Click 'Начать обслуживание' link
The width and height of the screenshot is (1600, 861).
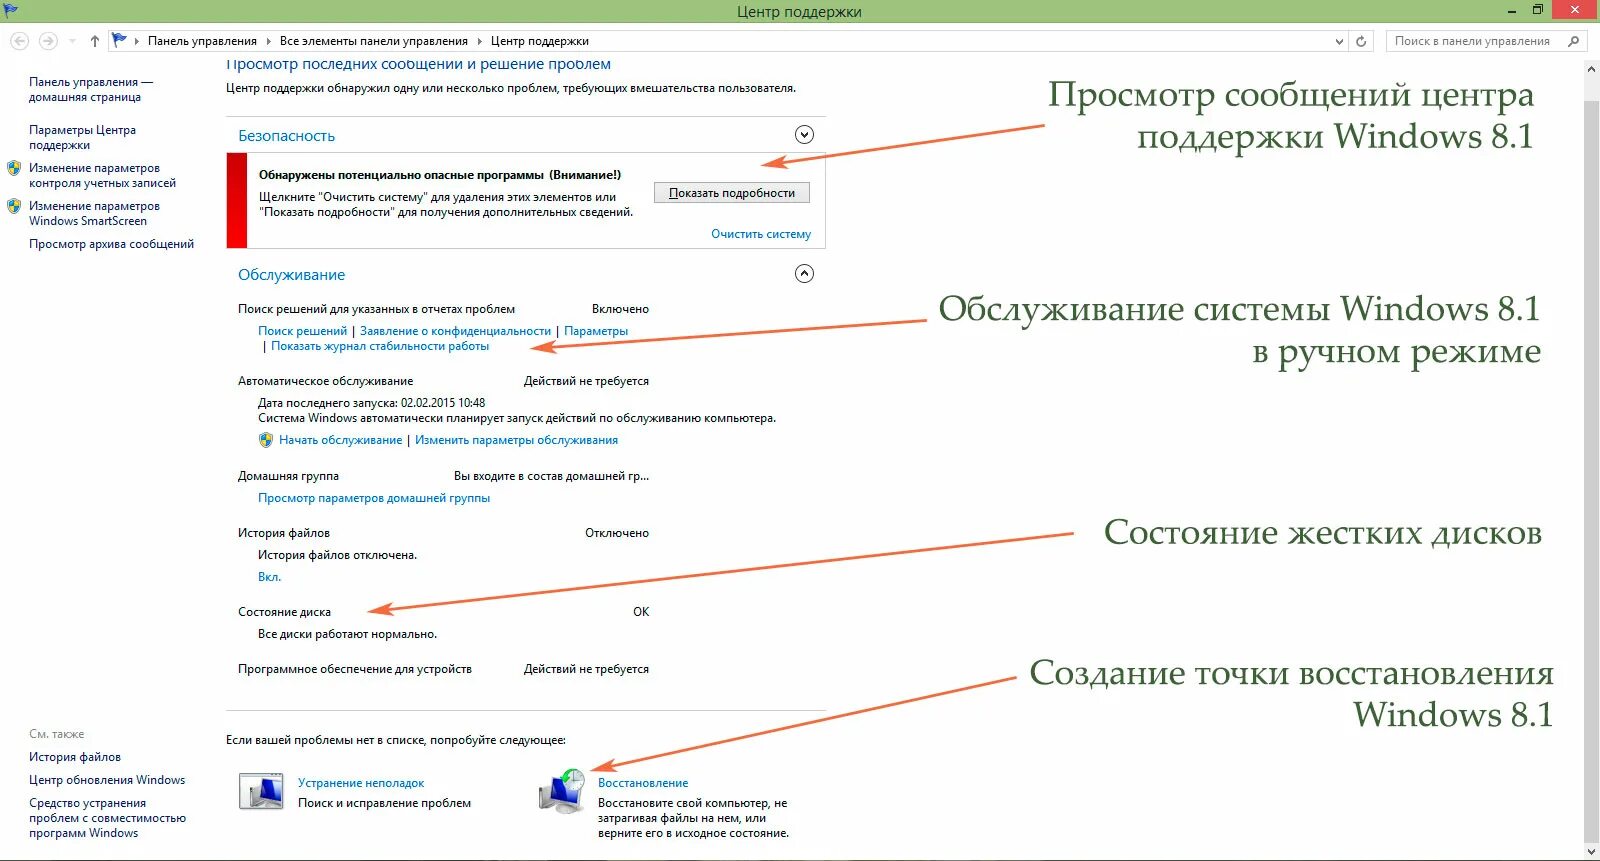click(x=340, y=440)
